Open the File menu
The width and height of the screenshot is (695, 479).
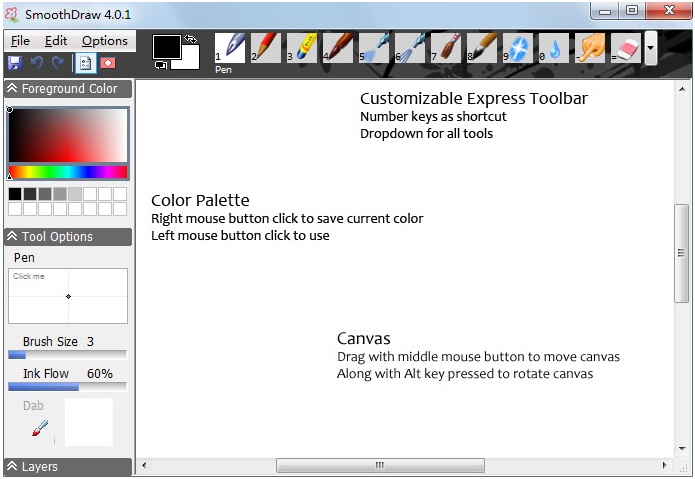[20, 41]
